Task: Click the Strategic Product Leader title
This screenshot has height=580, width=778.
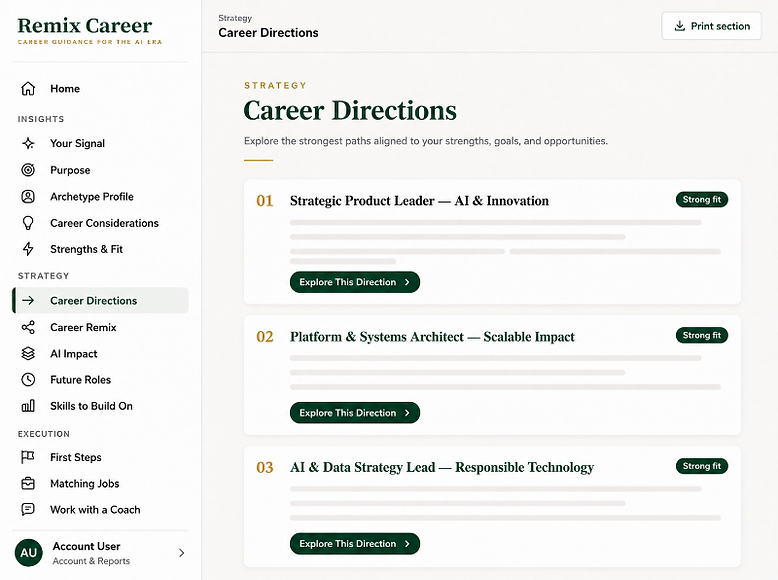Action: coord(419,201)
